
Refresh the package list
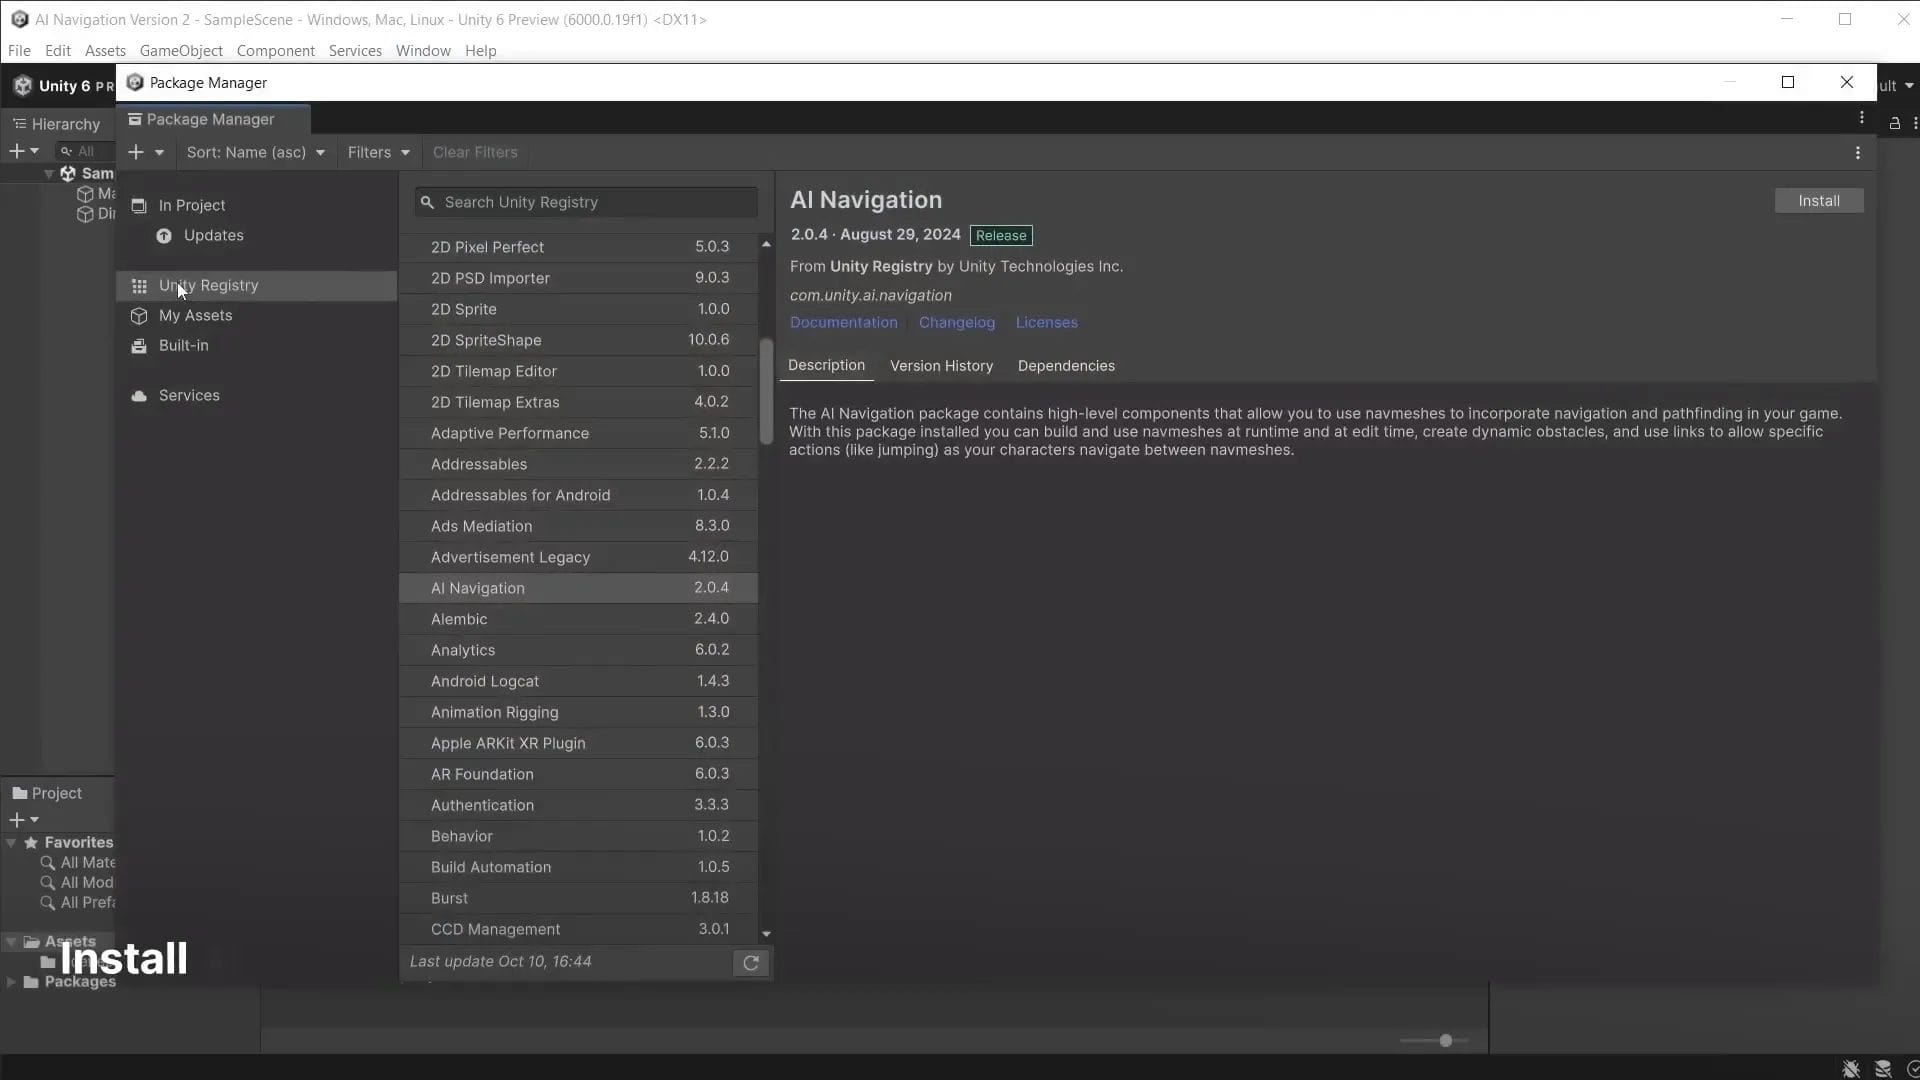[x=751, y=963]
